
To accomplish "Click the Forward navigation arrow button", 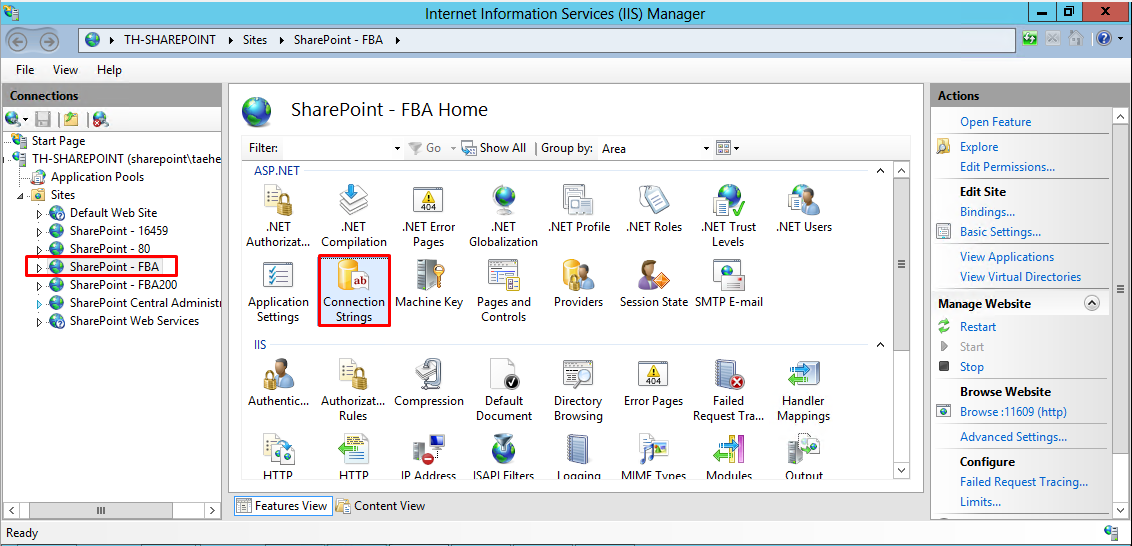I will (x=48, y=40).
